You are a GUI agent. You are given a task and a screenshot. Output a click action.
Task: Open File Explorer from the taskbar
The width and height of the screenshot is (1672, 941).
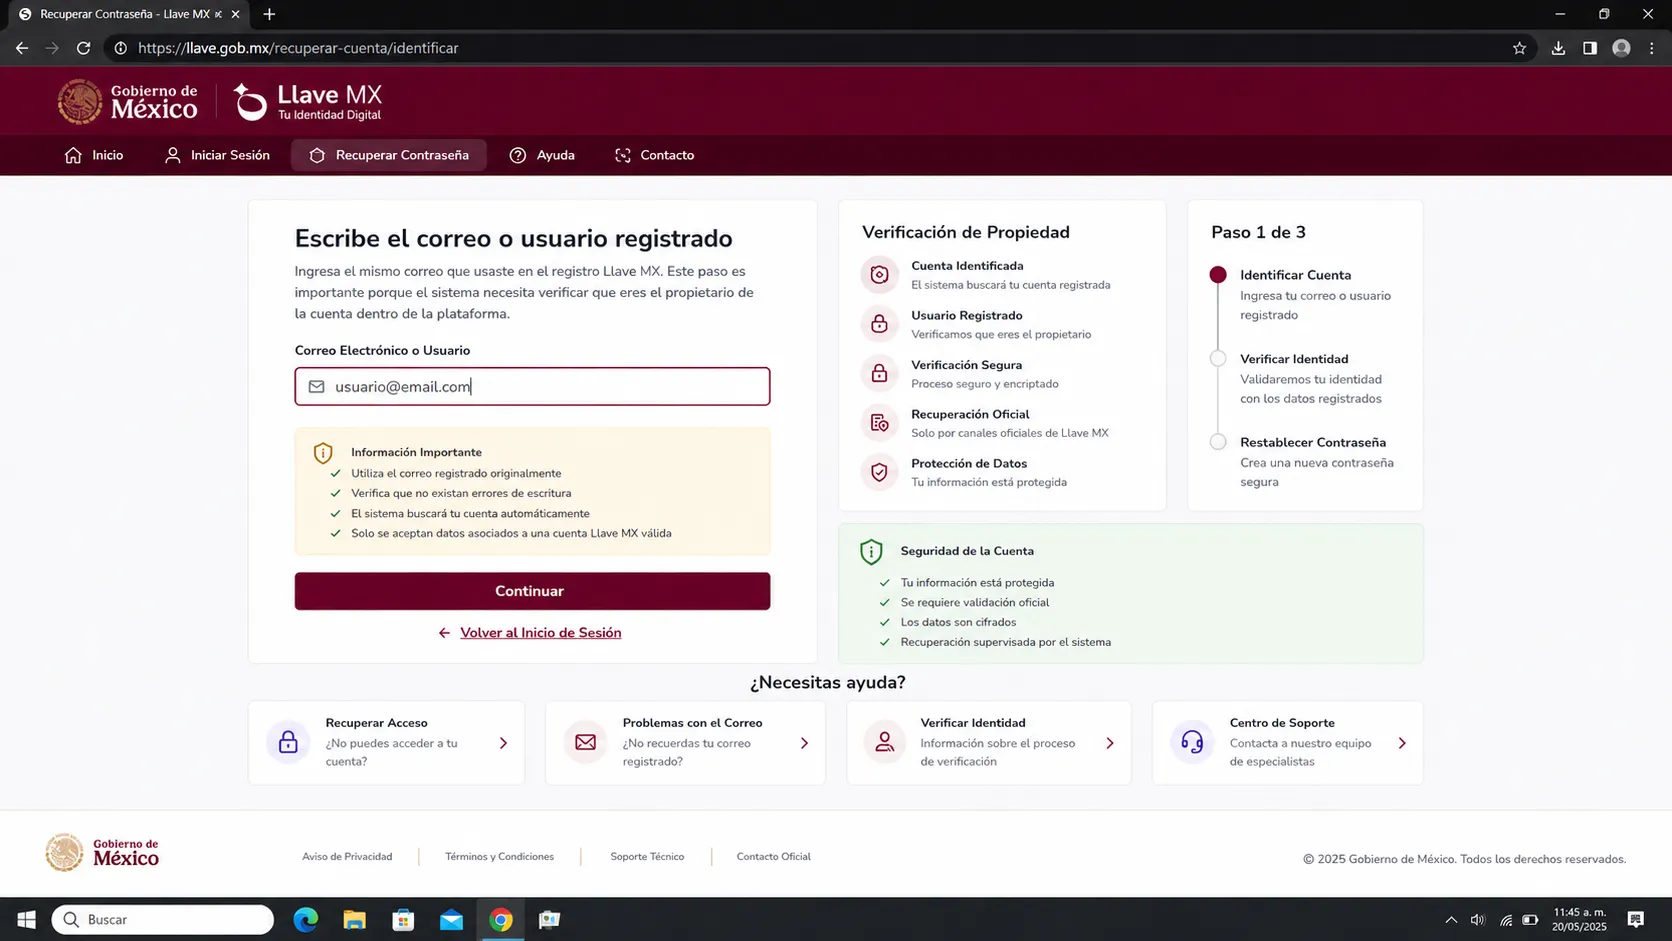pyautogui.click(x=354, y=919)
